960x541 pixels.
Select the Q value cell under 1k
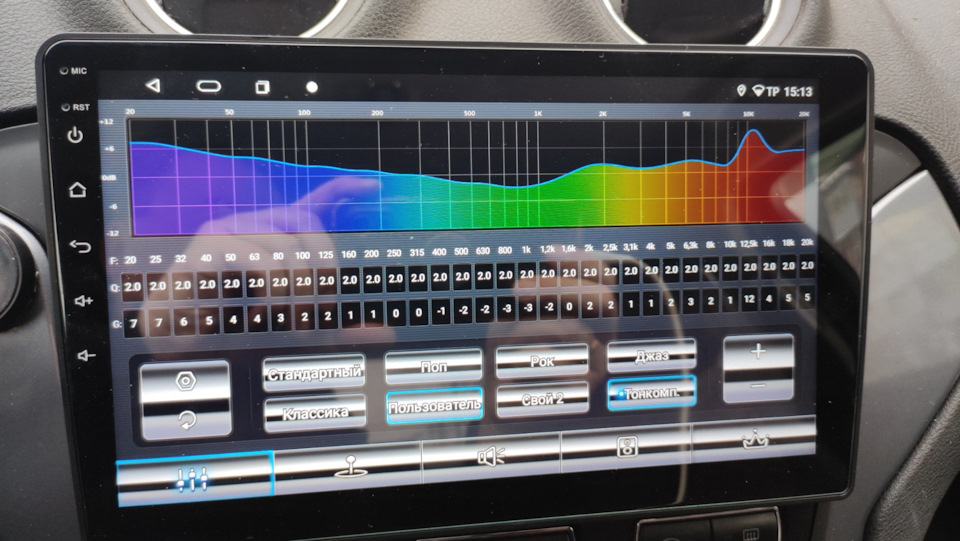527,274
